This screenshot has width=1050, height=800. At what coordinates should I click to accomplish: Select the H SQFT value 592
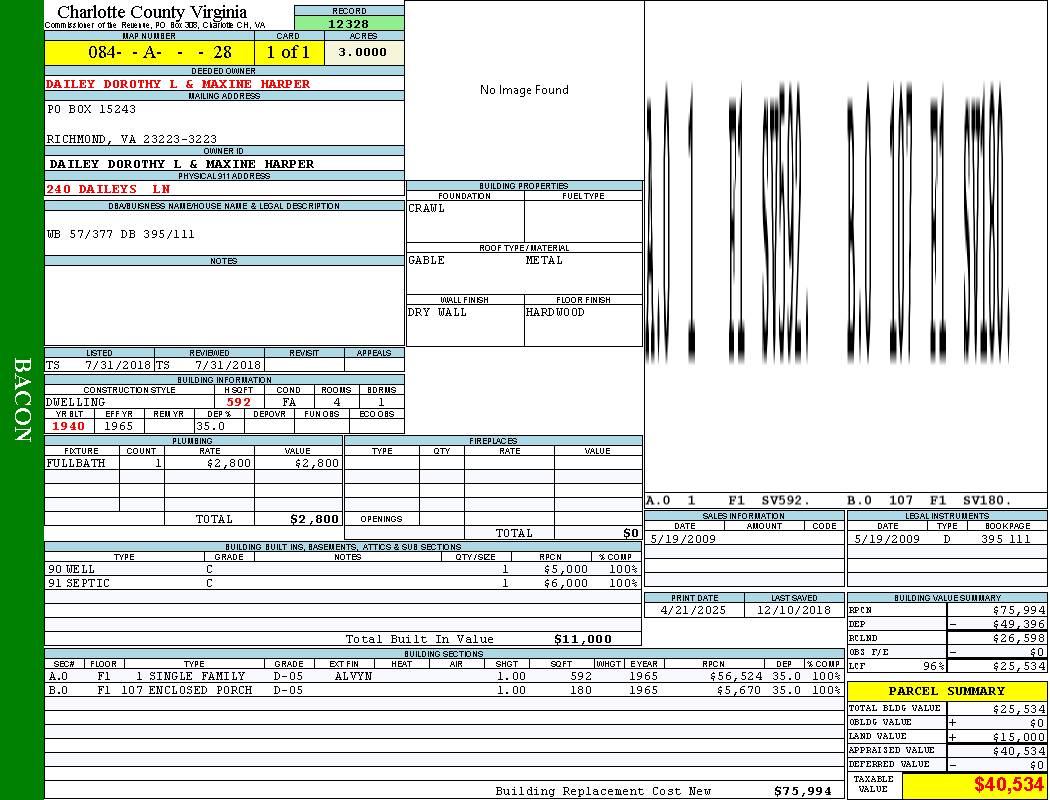(238, 402)
